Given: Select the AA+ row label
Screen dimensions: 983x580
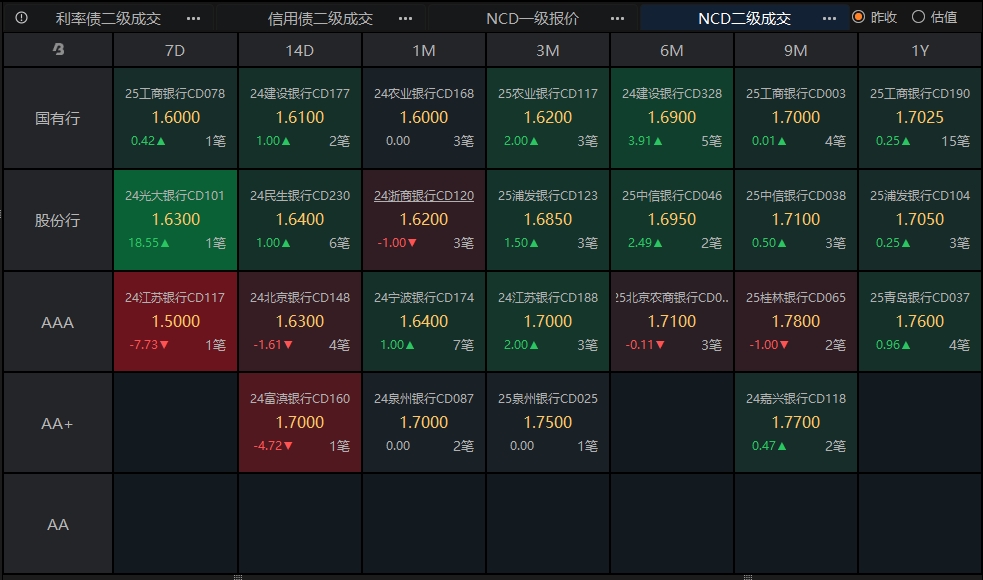Looking at the screenshot, I should [58, 423].
